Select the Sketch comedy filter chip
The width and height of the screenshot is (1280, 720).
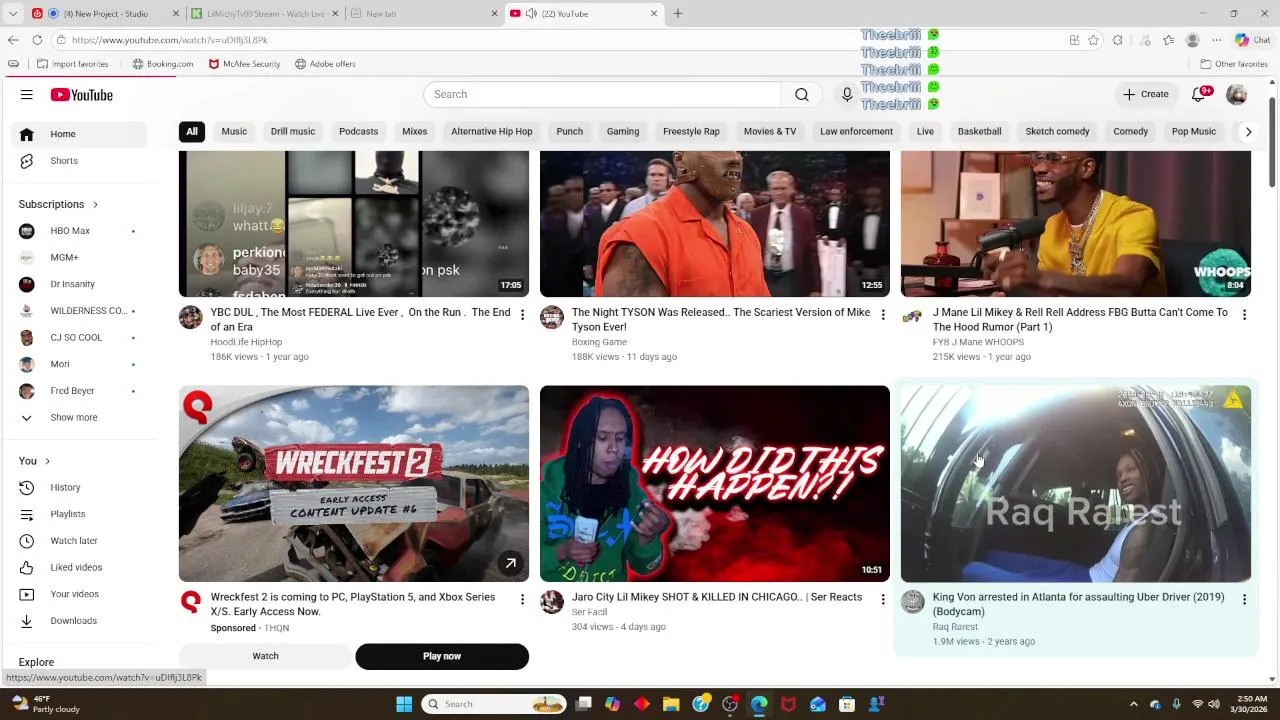pyautogui.click(x=1057, y=132)
